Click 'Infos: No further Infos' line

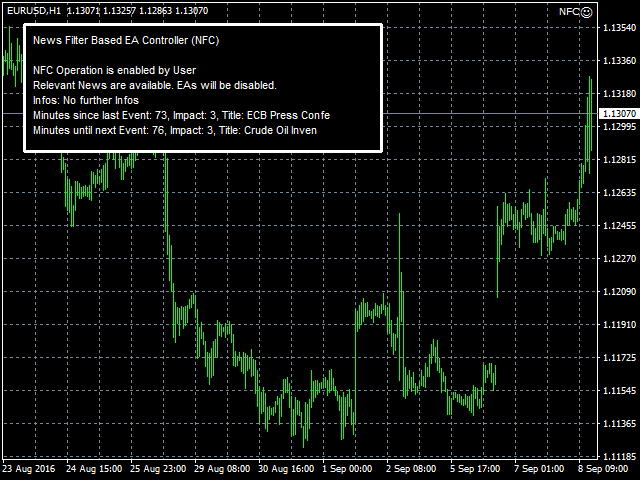tap(86, 100)
